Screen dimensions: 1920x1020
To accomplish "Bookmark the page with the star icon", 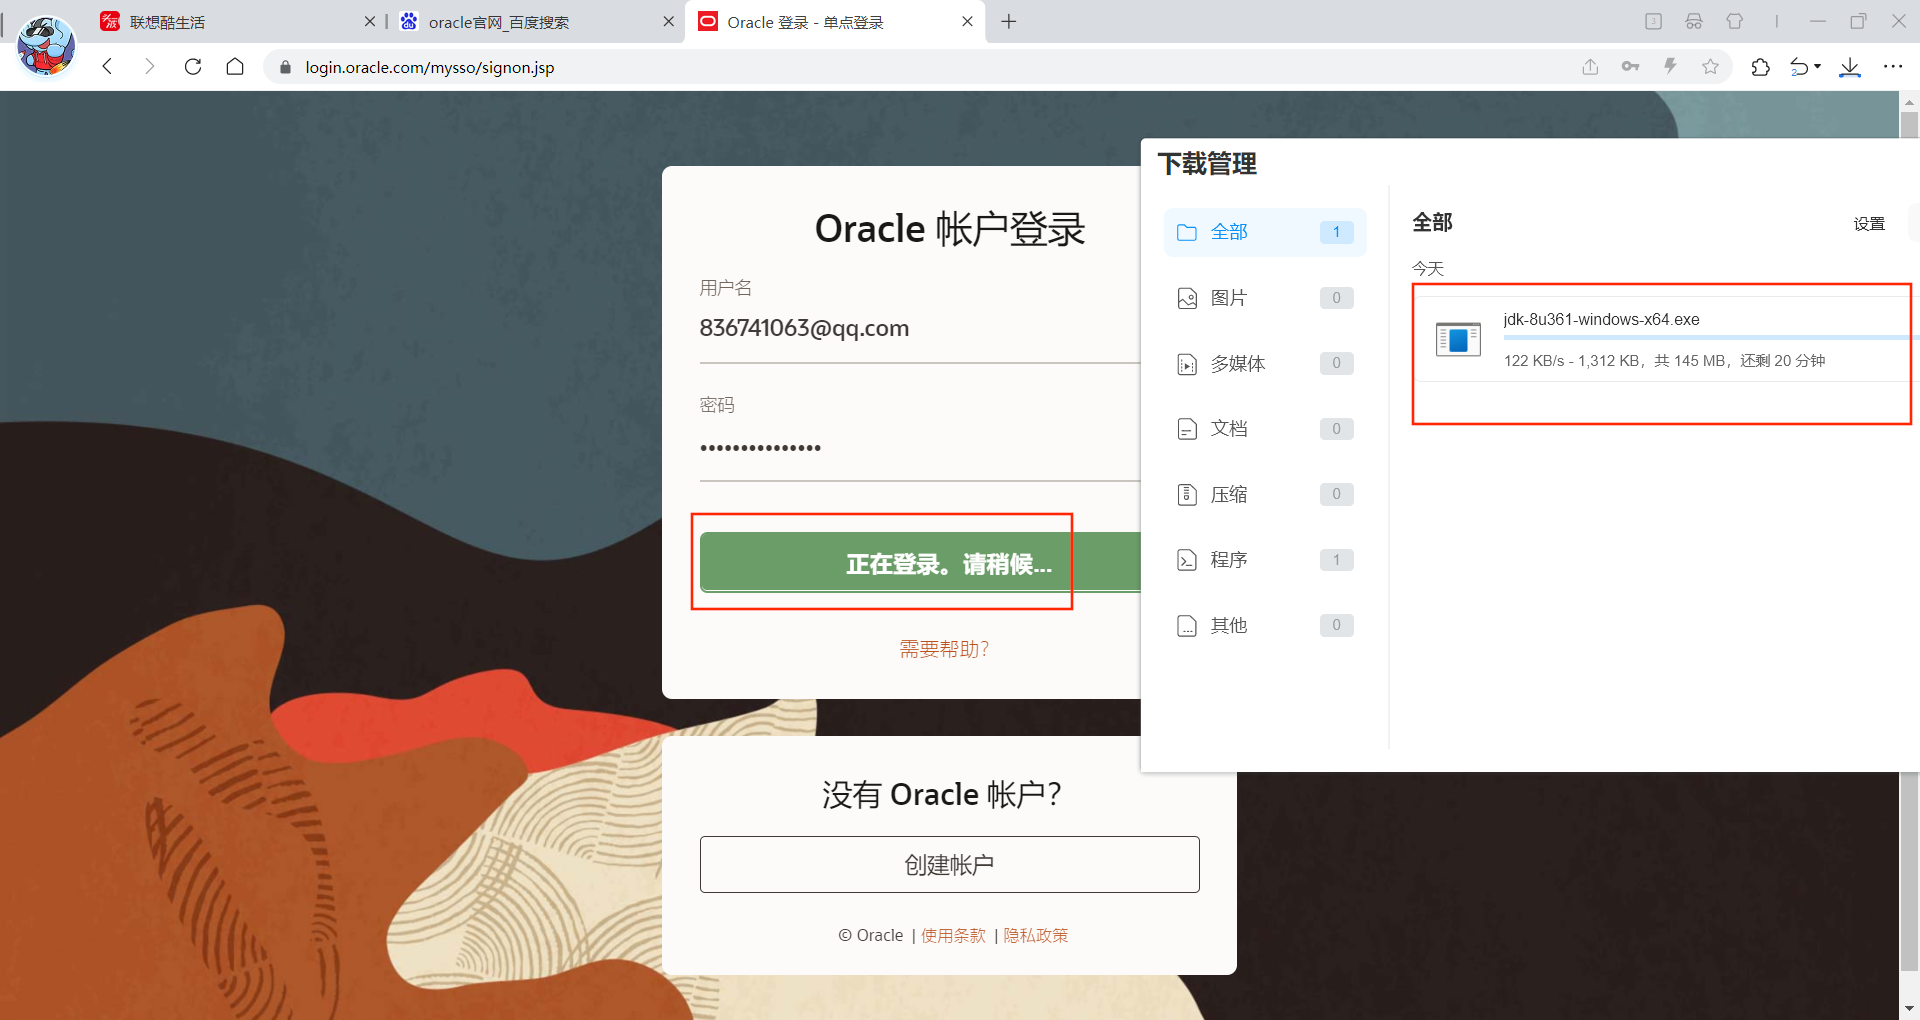I will [x=1711, y=67].
